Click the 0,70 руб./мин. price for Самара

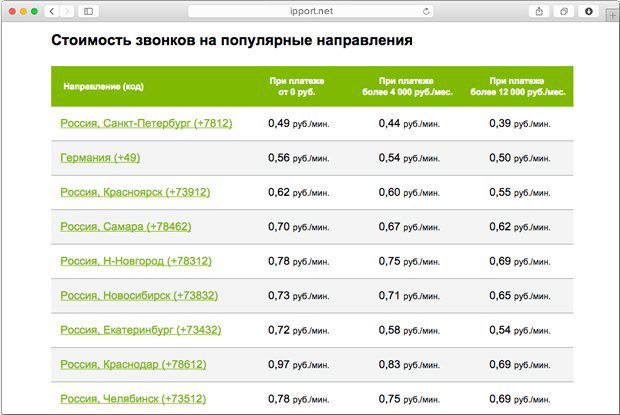[x=299, y=226]
